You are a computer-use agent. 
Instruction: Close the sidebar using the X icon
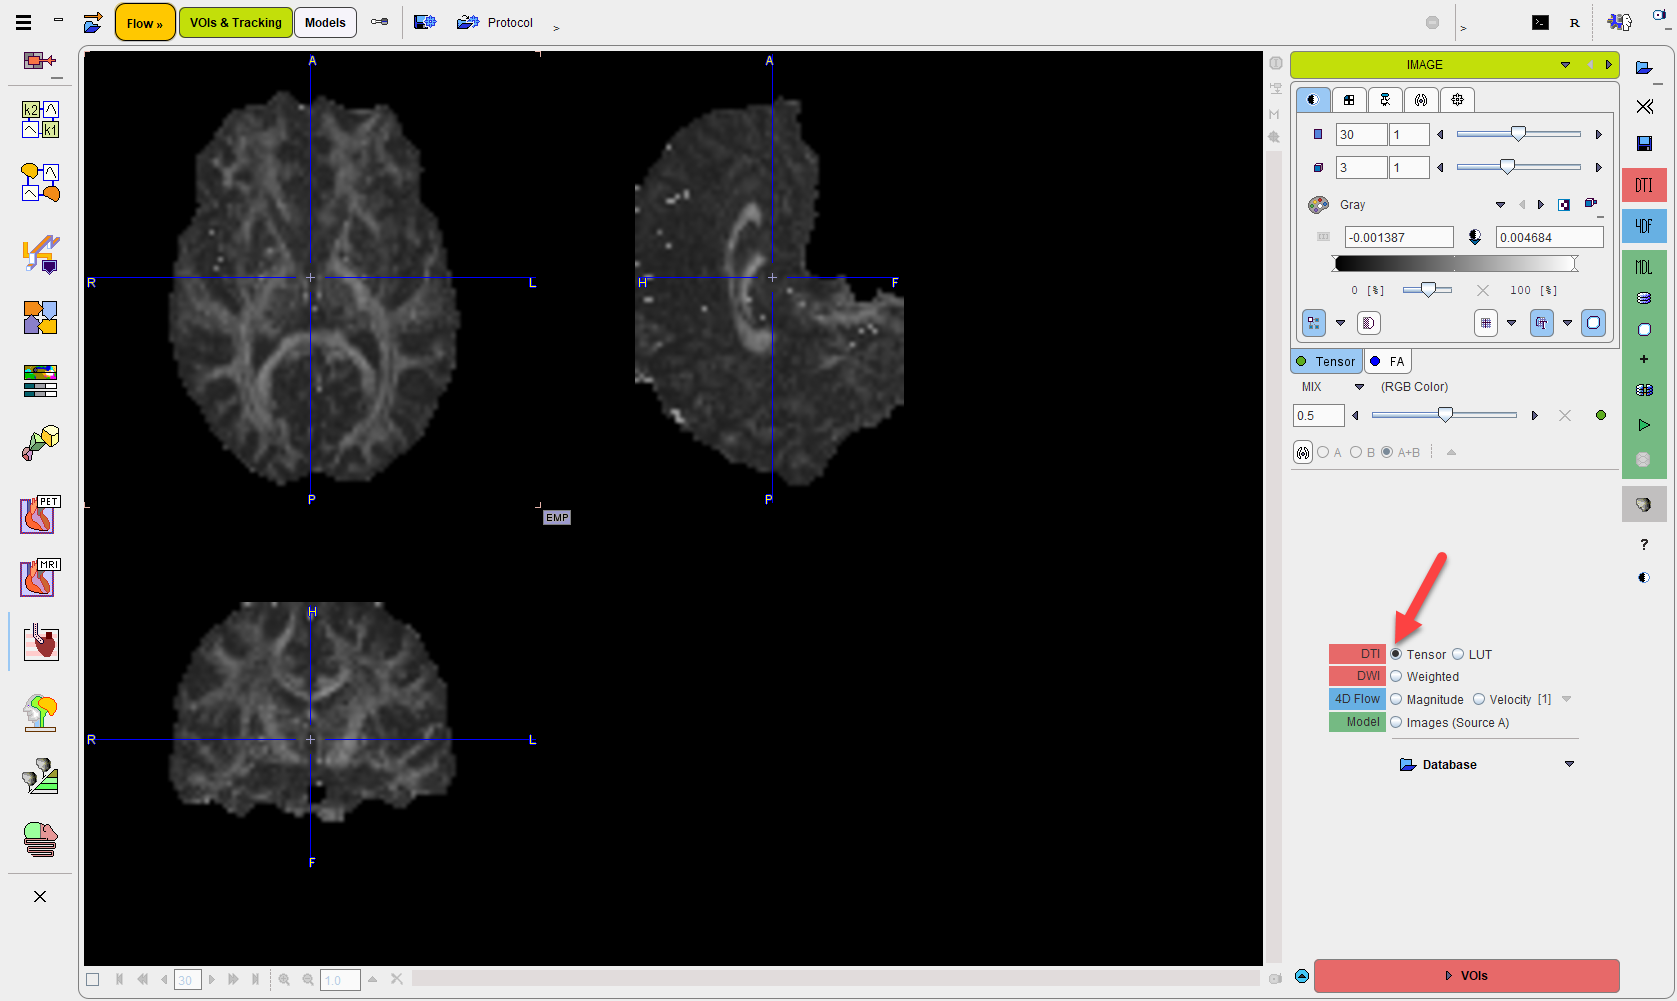pyautogui.click(x=40, y=896)
